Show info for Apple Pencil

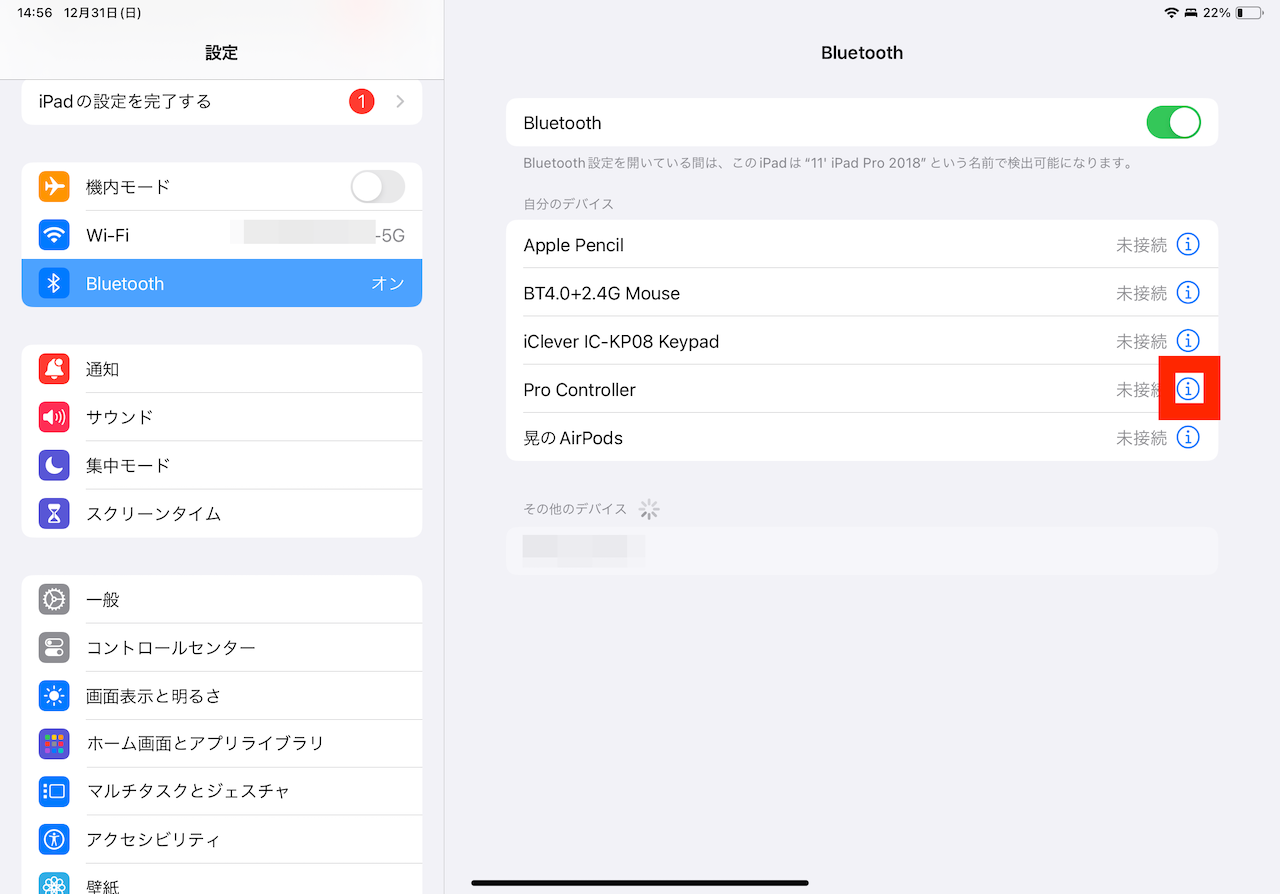(x=1187, y=244)
